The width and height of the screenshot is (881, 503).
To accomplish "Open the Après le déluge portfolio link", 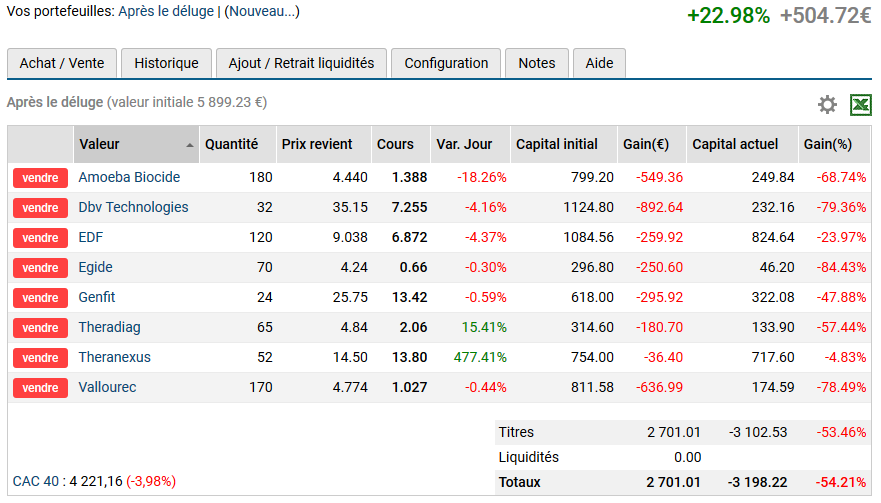I will click(x=166, y=11).
